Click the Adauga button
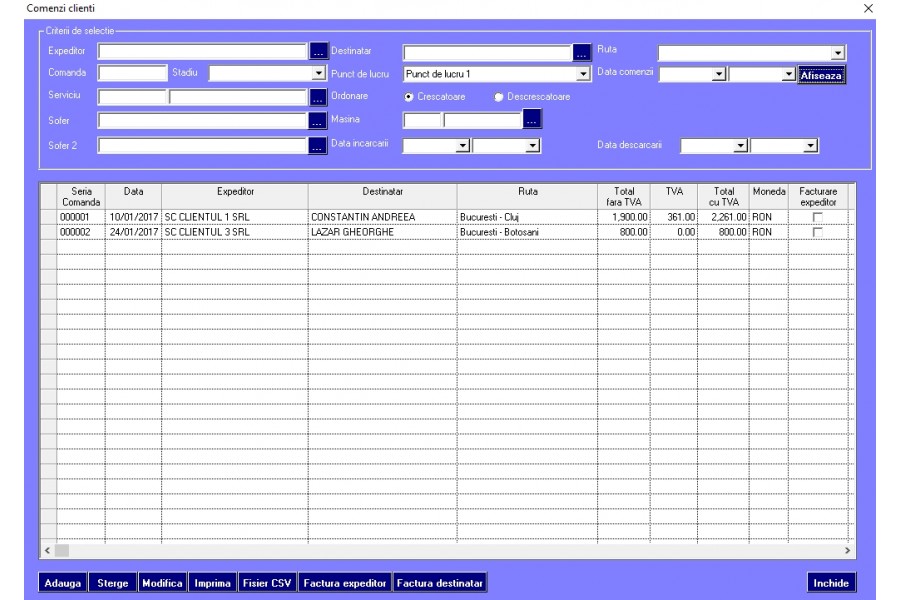The image size is (900, 600). (63, 583)
